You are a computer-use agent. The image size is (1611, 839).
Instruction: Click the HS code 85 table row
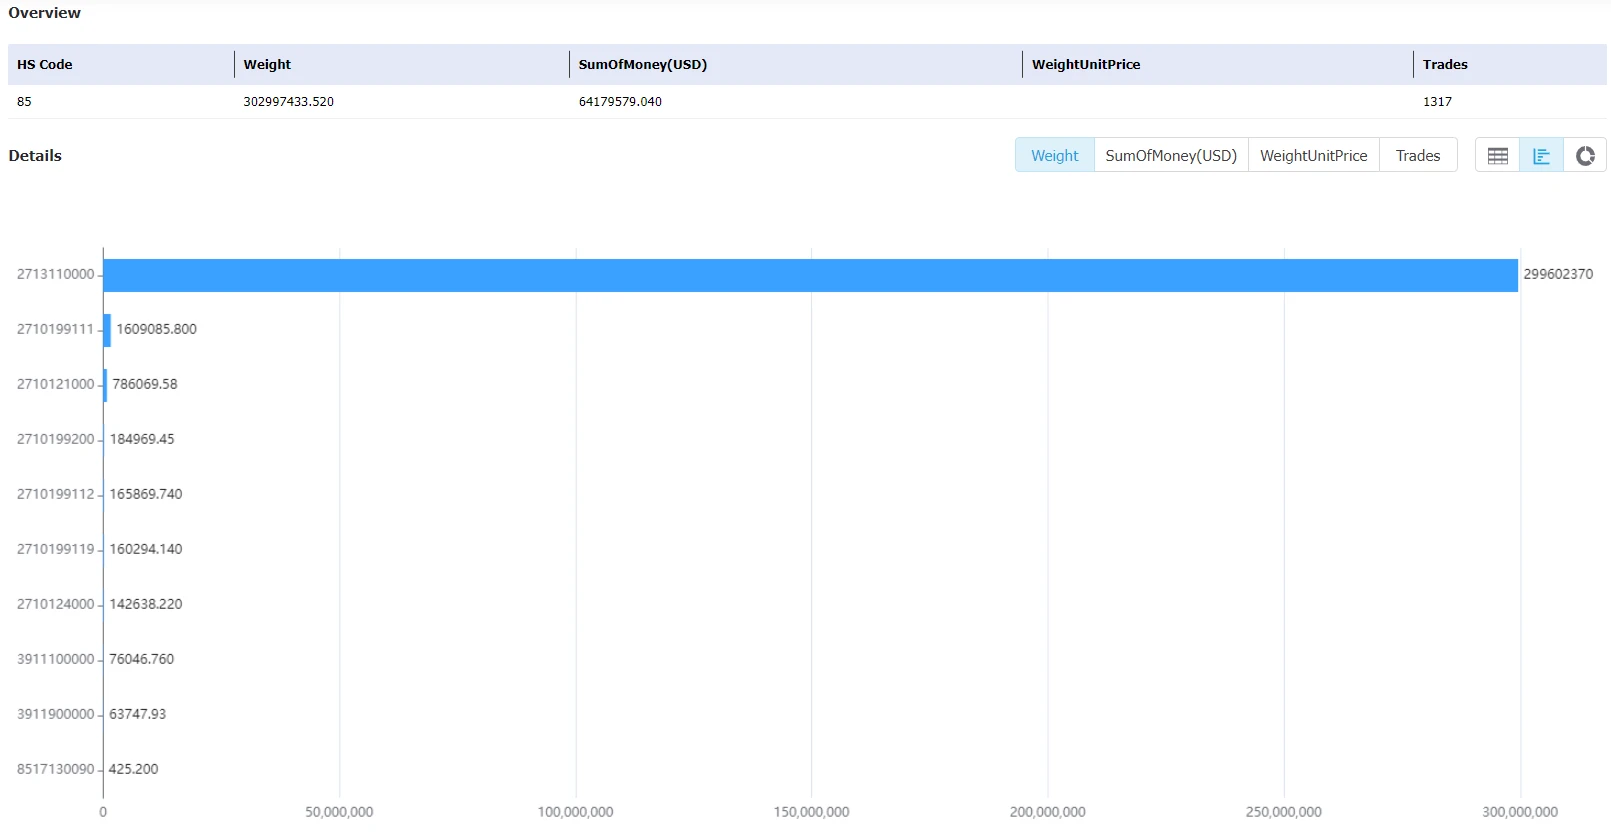[807, 102]
